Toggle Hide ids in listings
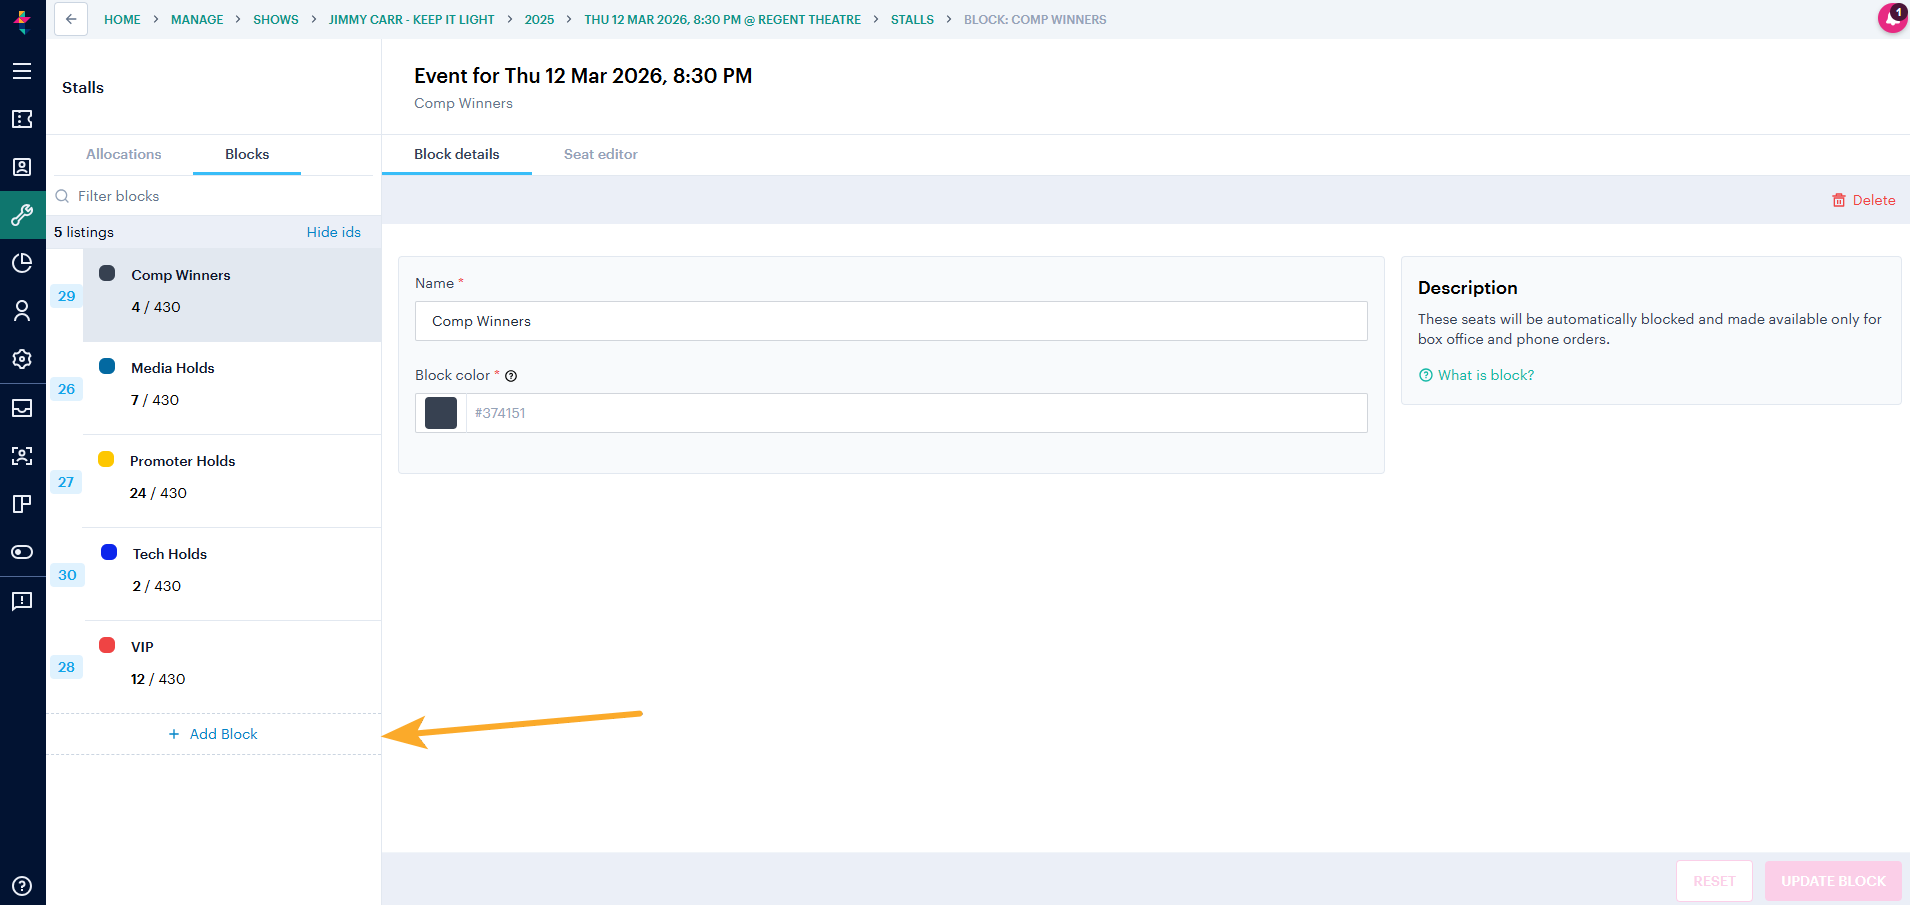The image size is (1910, 905). [334, 232]
